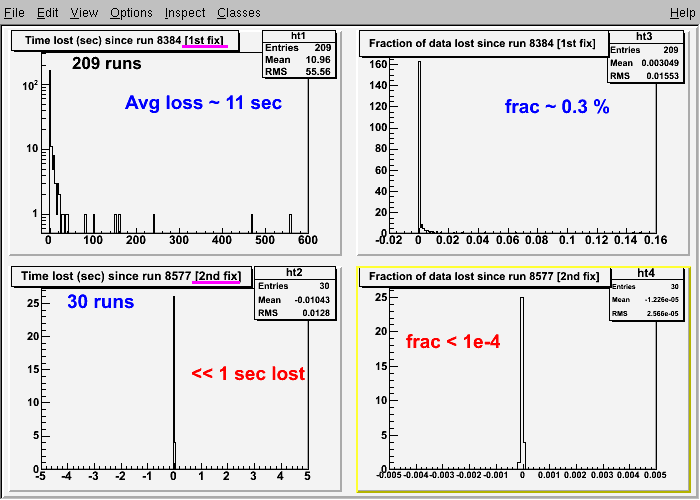Select the 'Time lost since run 8384' title box

125,41
